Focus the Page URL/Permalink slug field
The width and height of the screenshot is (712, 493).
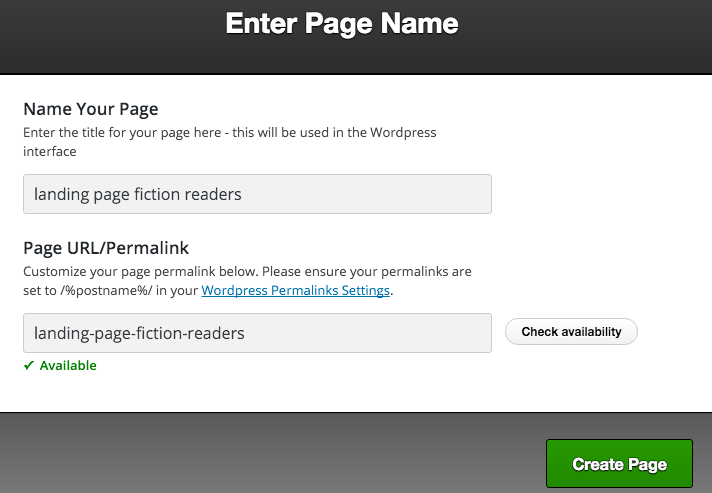257,333
